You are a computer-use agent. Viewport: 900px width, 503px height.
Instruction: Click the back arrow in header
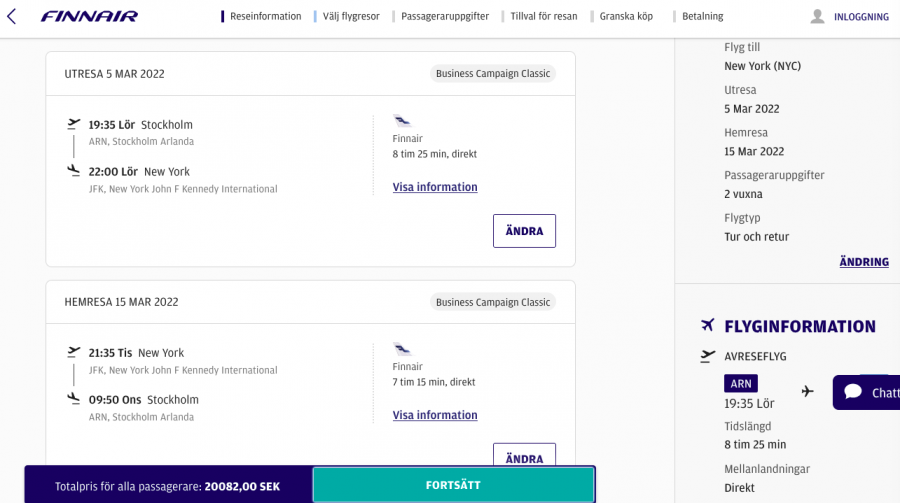(x=12, y=16)
